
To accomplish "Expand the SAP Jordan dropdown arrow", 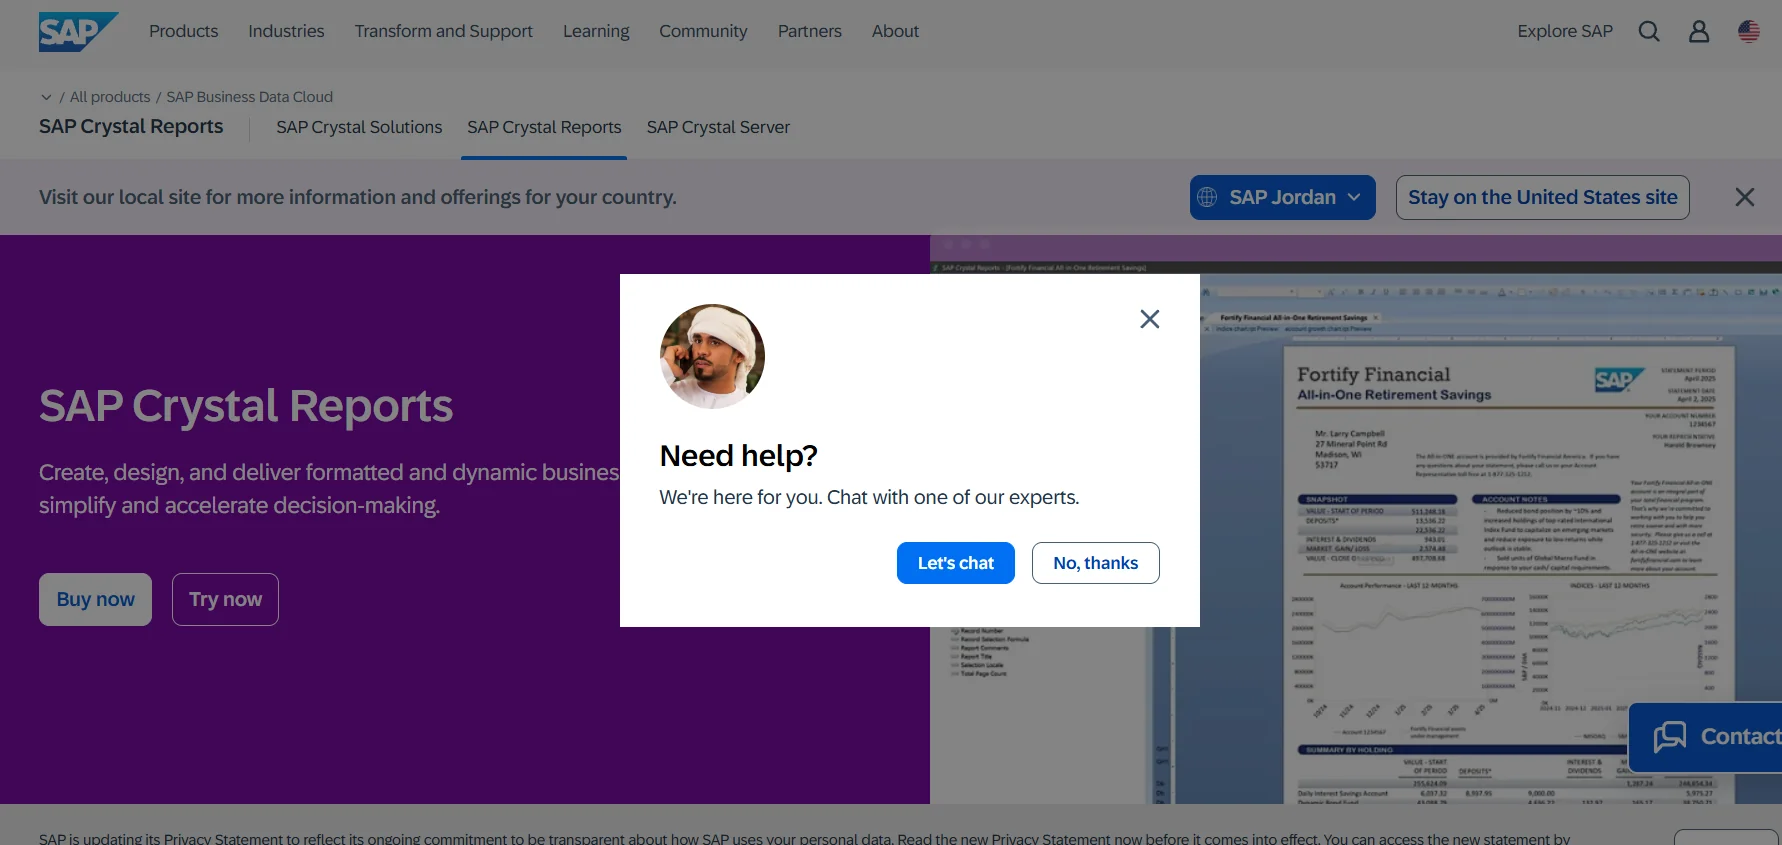I will pyautogui.click(x=1354, y=197).
